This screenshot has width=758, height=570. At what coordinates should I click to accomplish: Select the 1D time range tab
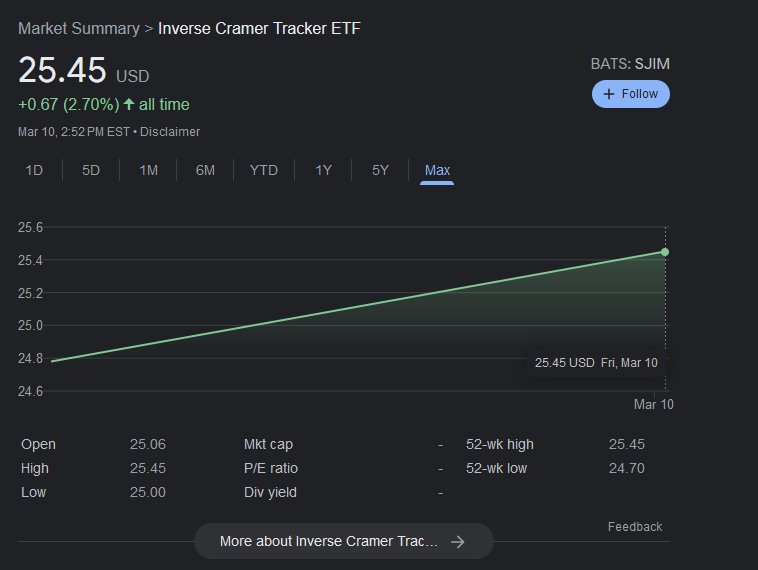pos(34,170)
